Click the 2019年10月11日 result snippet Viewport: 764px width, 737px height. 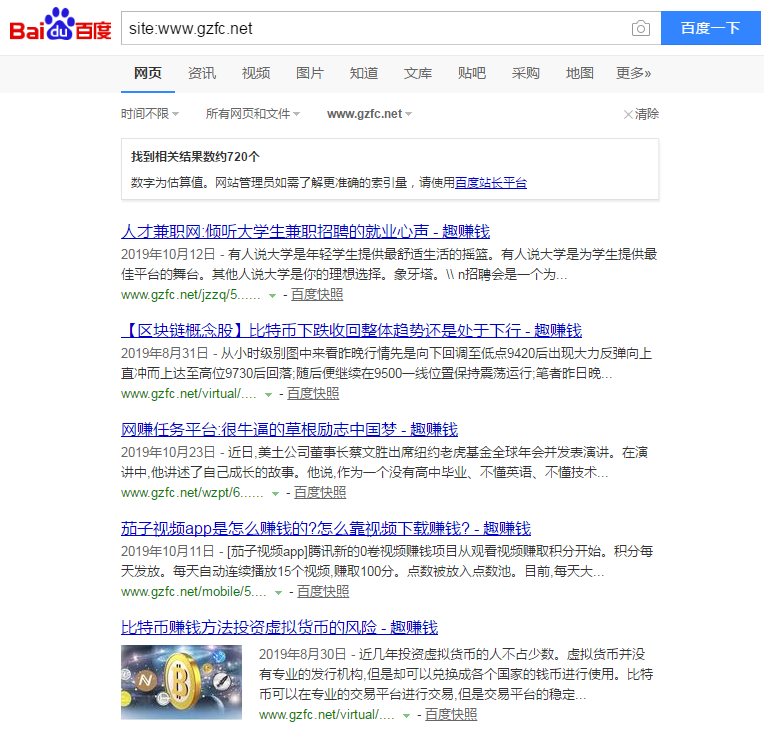(387, 561)
